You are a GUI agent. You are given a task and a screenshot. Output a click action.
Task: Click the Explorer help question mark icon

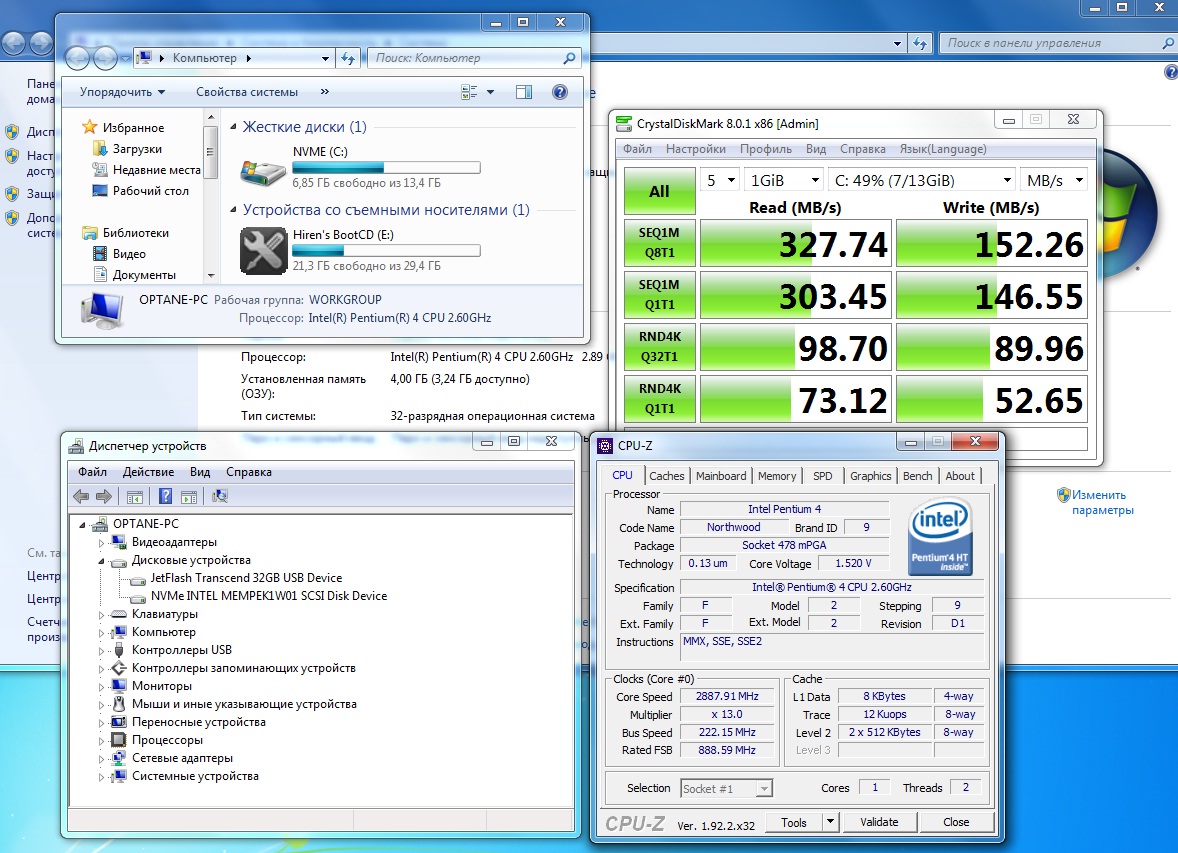coord(560,92)
